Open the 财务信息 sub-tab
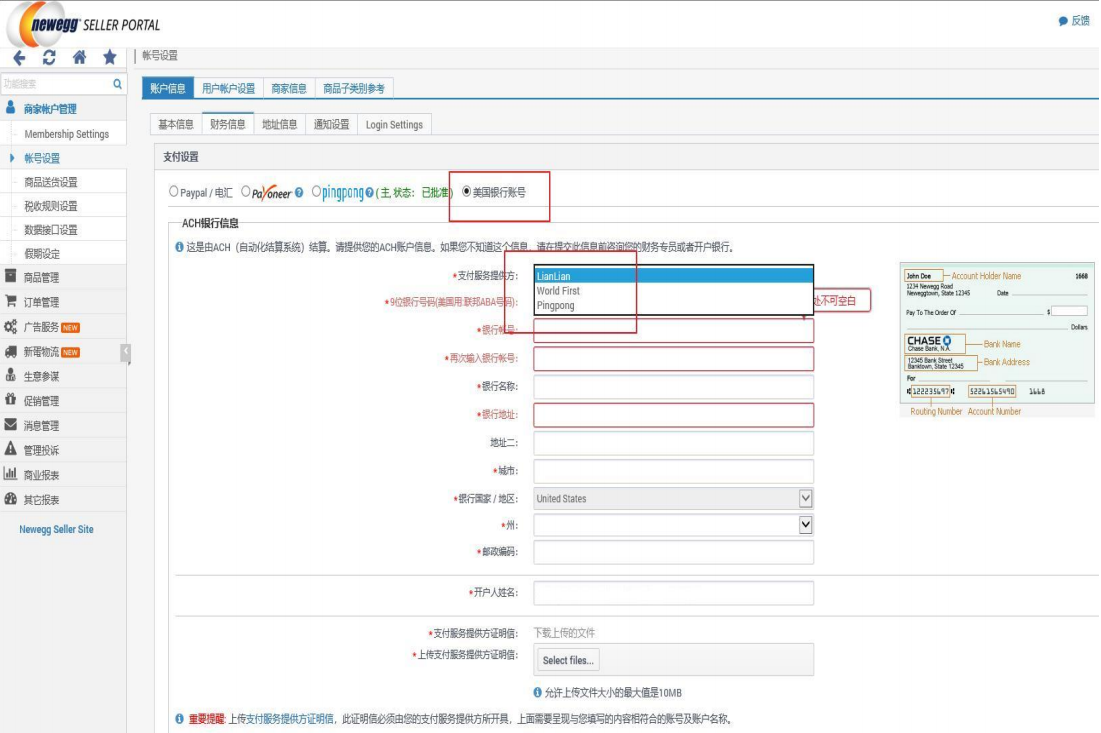 click(228, 124)
